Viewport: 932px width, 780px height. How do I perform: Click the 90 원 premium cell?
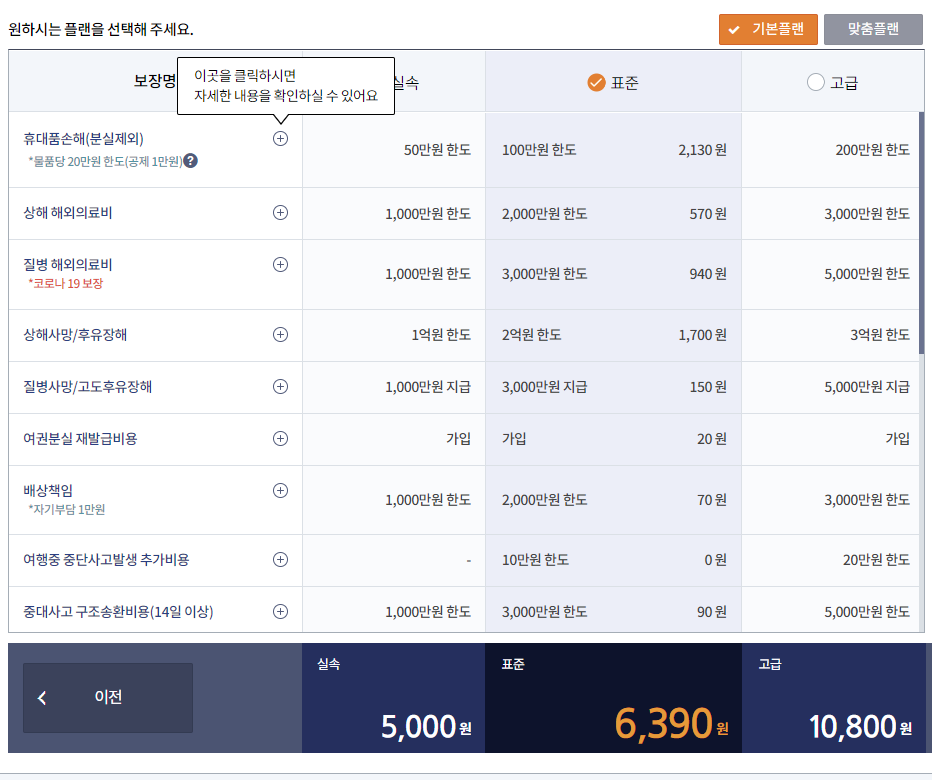(x=711, y=612)
